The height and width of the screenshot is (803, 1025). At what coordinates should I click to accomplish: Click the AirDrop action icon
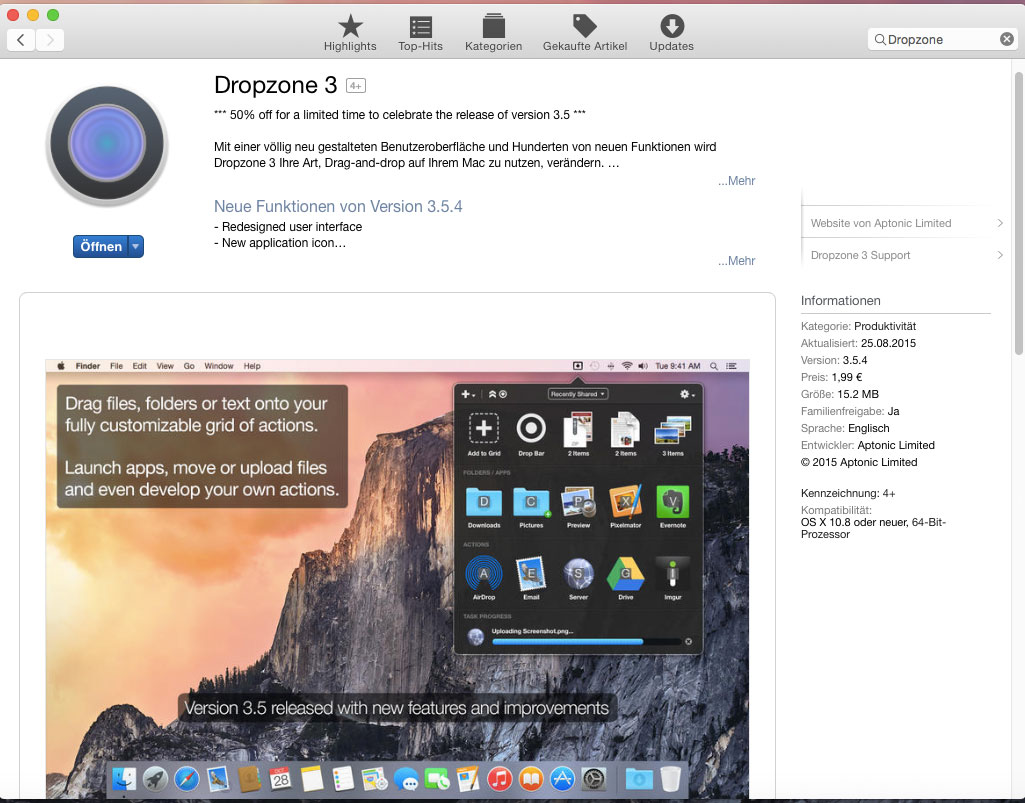(484, 573)
